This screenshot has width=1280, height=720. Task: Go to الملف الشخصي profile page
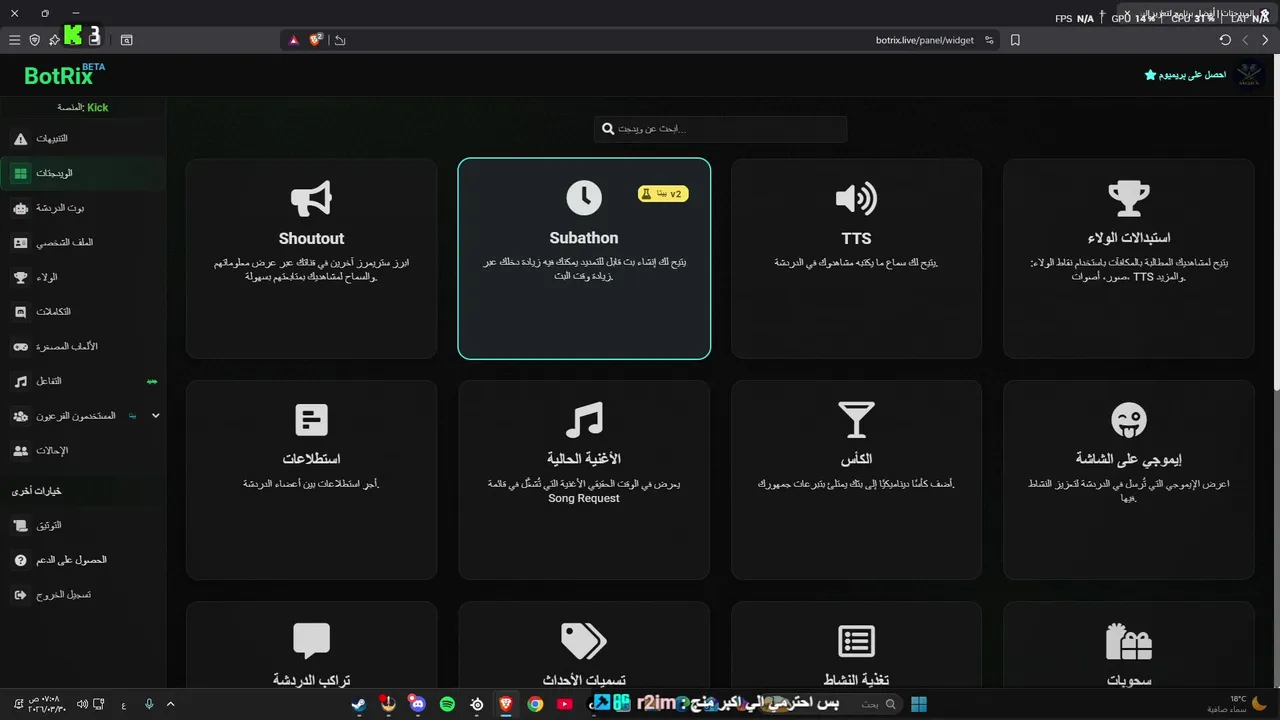82,242
